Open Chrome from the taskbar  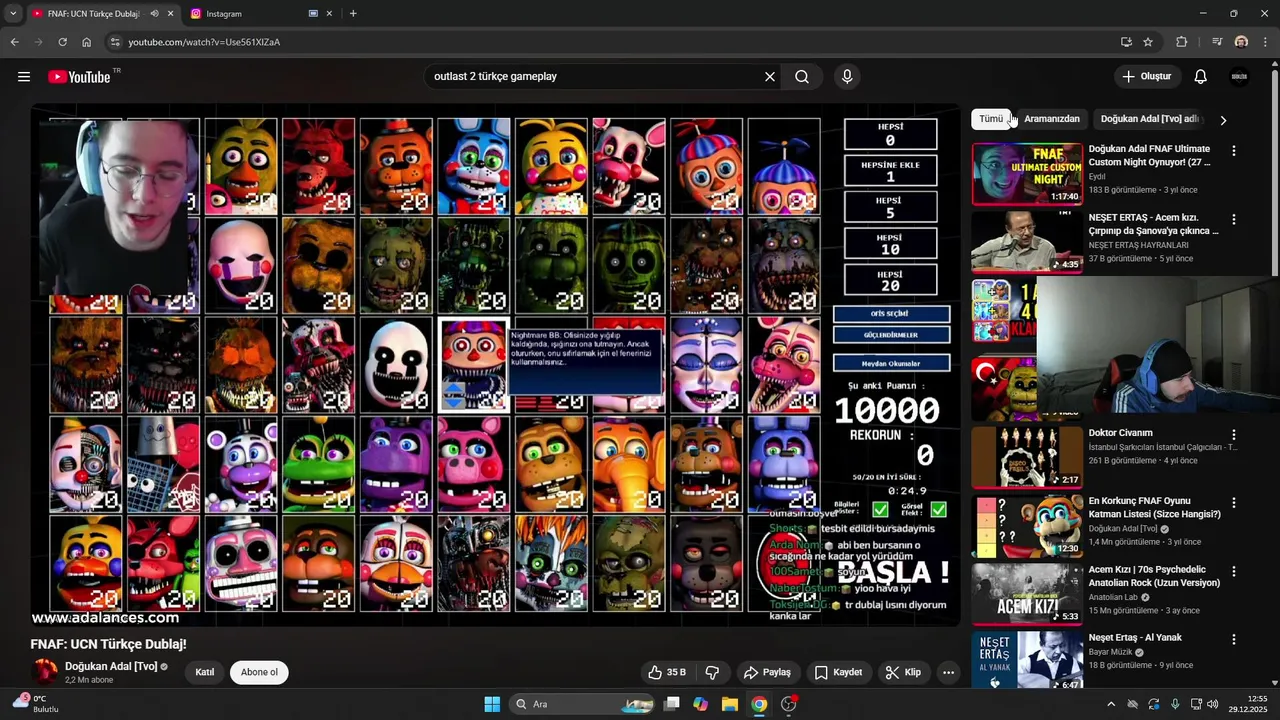(759, 704)
